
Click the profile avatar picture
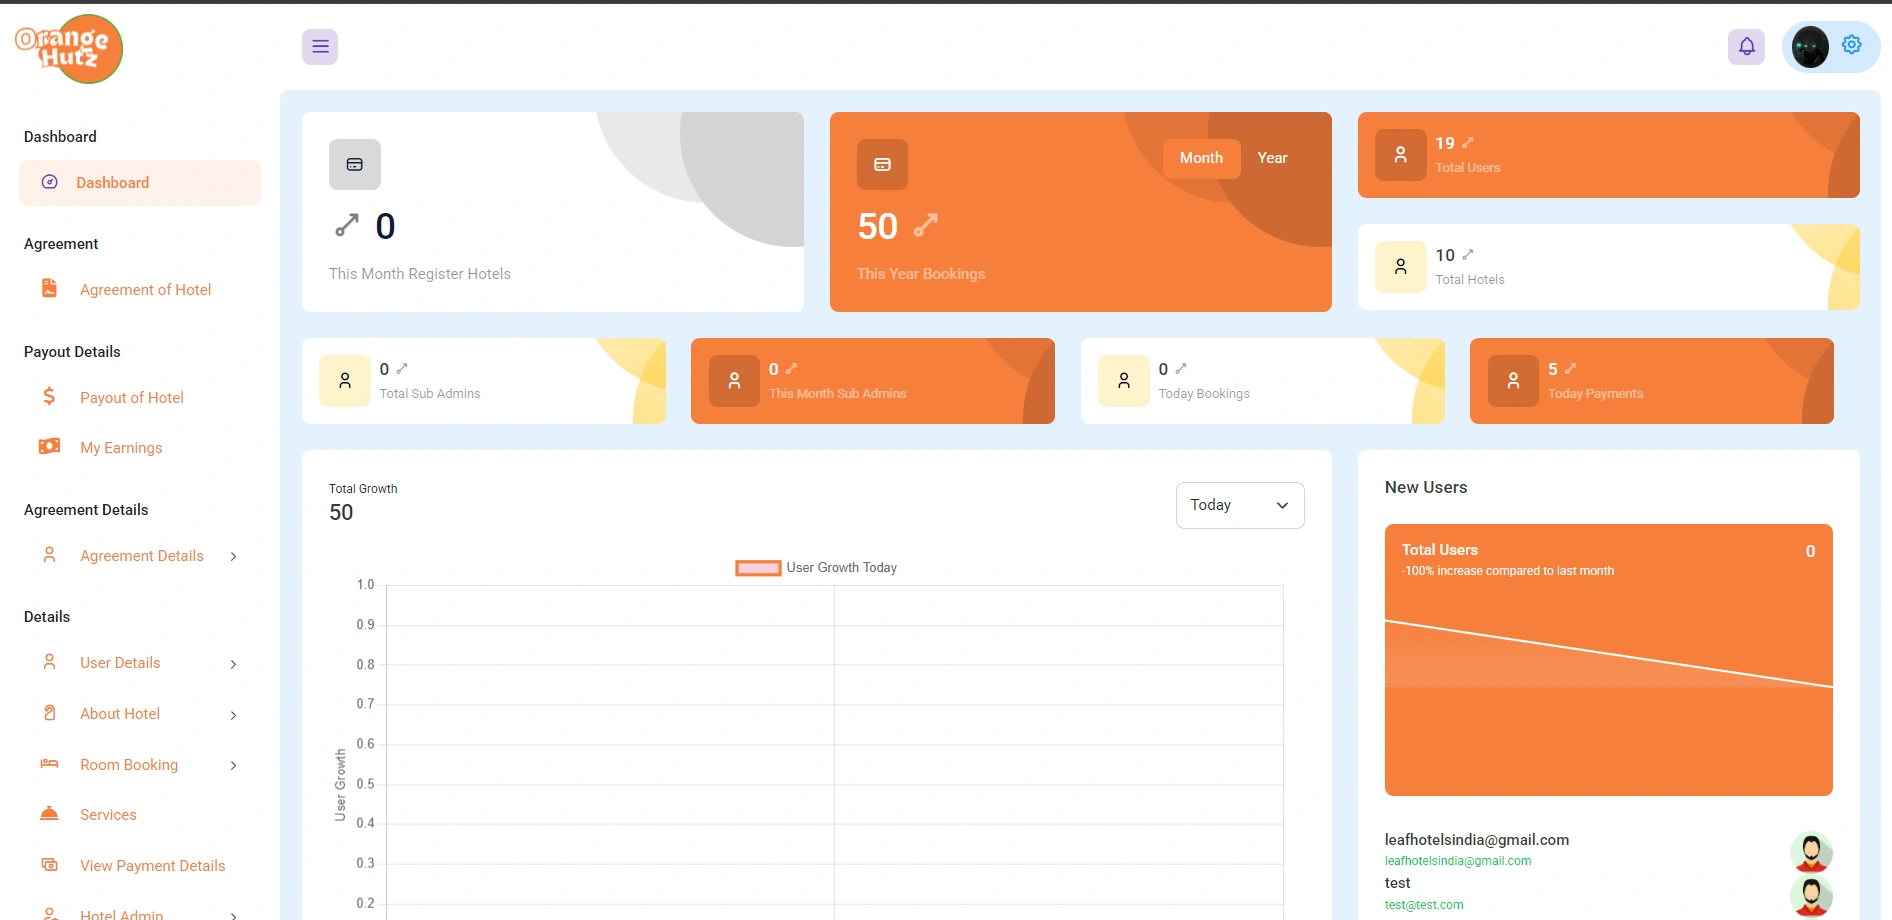(1809, 47)
